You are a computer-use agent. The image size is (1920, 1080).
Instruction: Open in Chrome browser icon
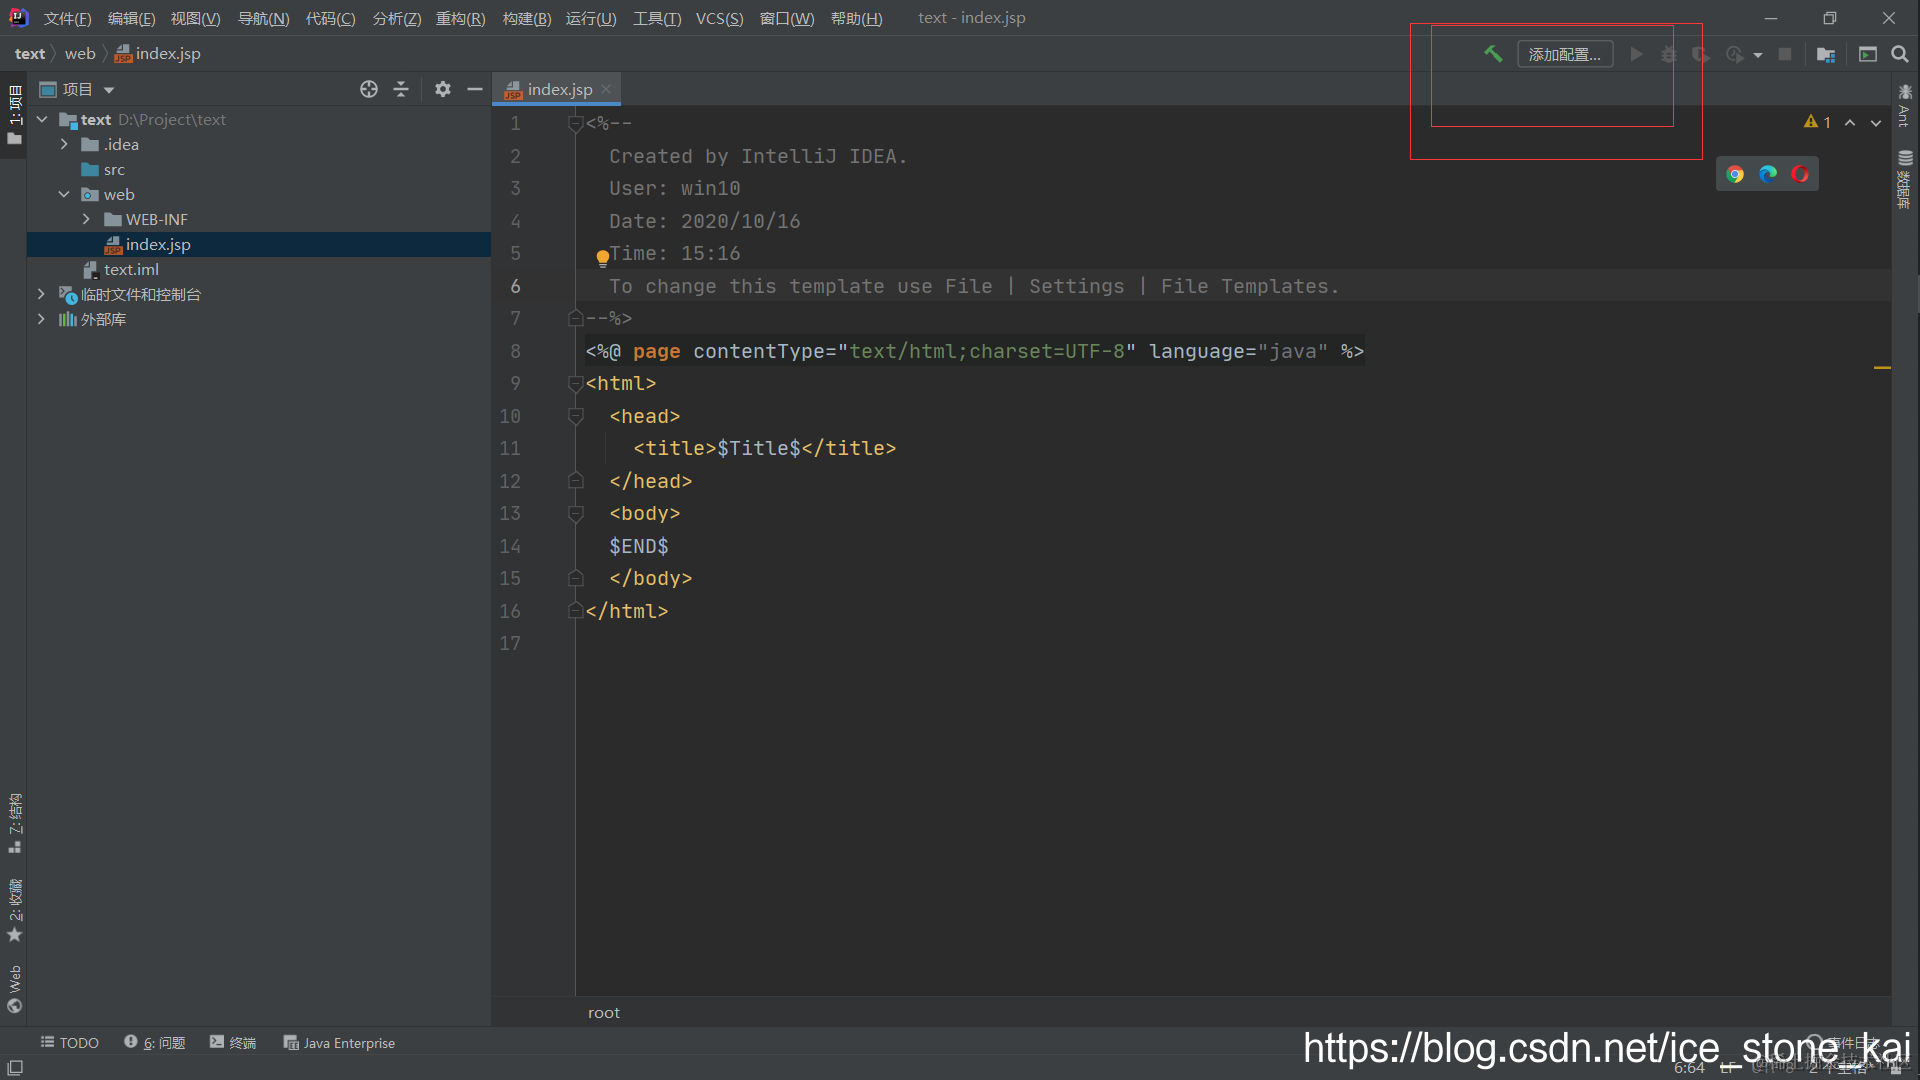(x=1735, y=174)
